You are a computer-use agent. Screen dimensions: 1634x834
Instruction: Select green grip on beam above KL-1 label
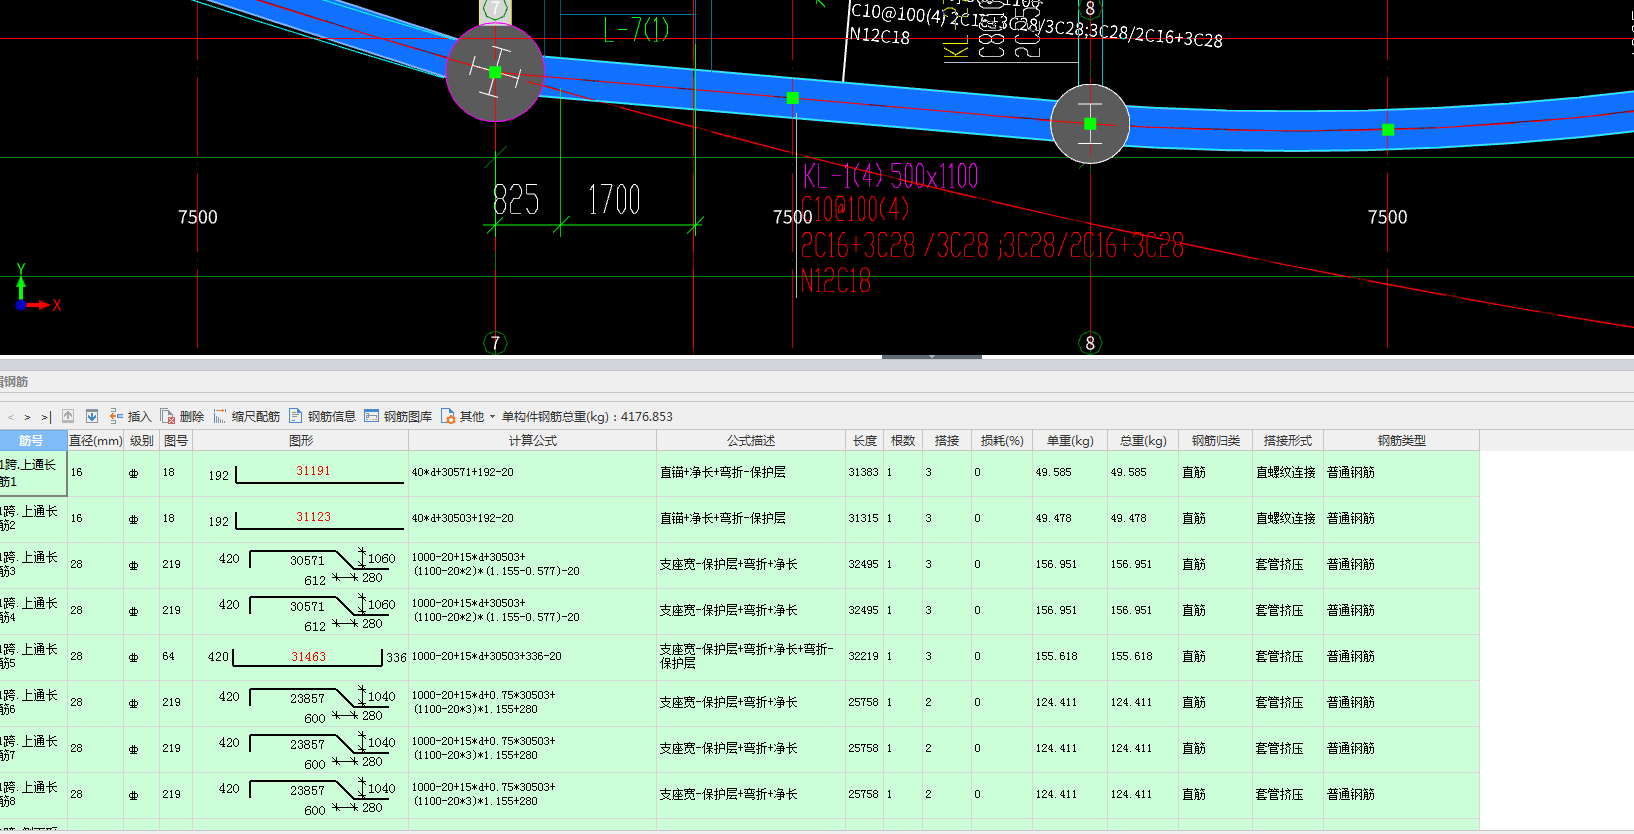tap(793, 98)
